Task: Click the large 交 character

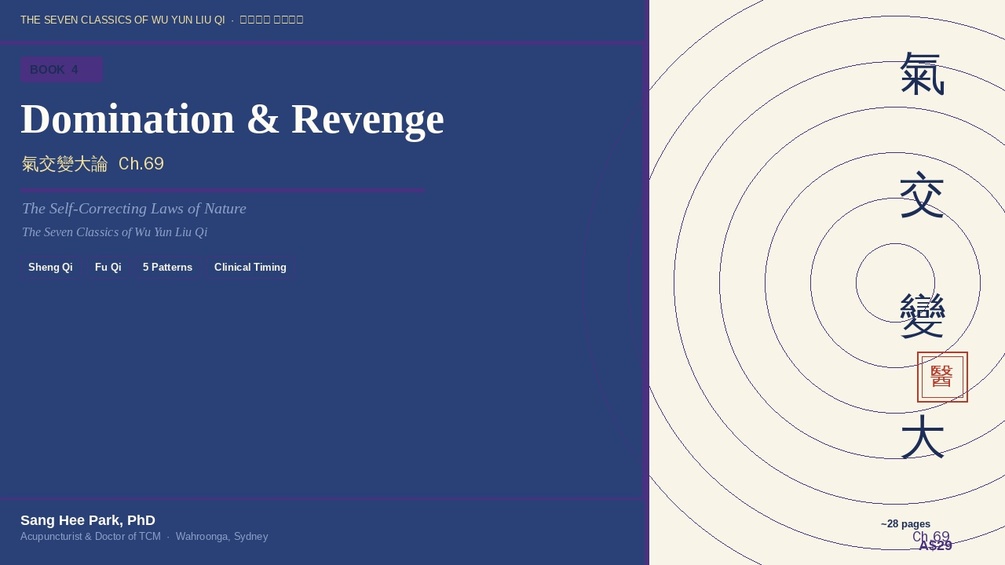Action: click(922, 195)
